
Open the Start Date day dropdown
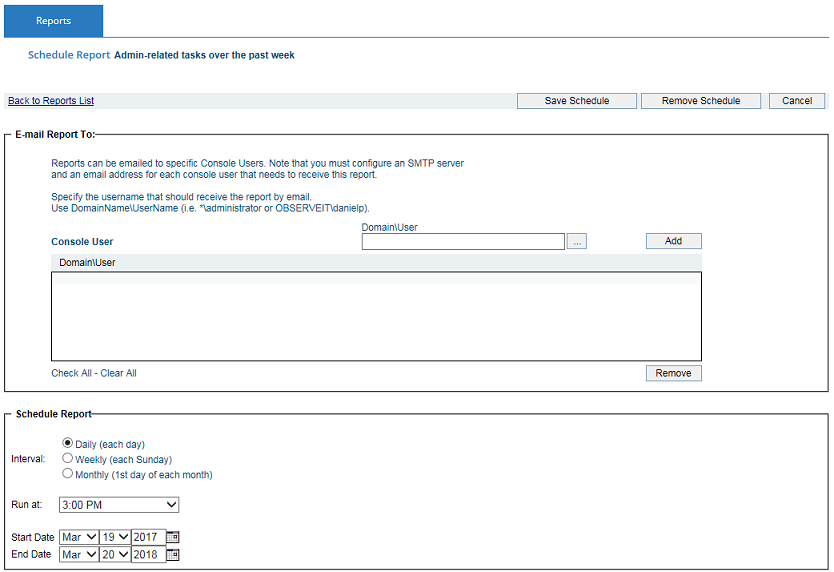(x=115, y=537)
